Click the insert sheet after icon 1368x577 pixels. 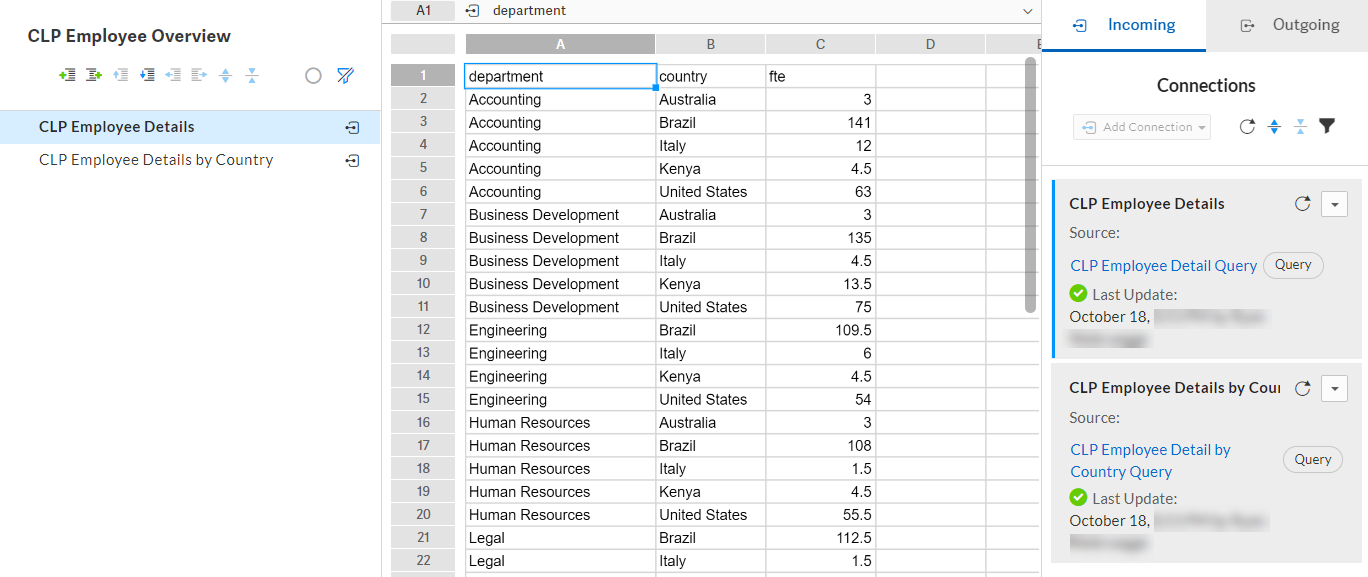pos(94,75)
